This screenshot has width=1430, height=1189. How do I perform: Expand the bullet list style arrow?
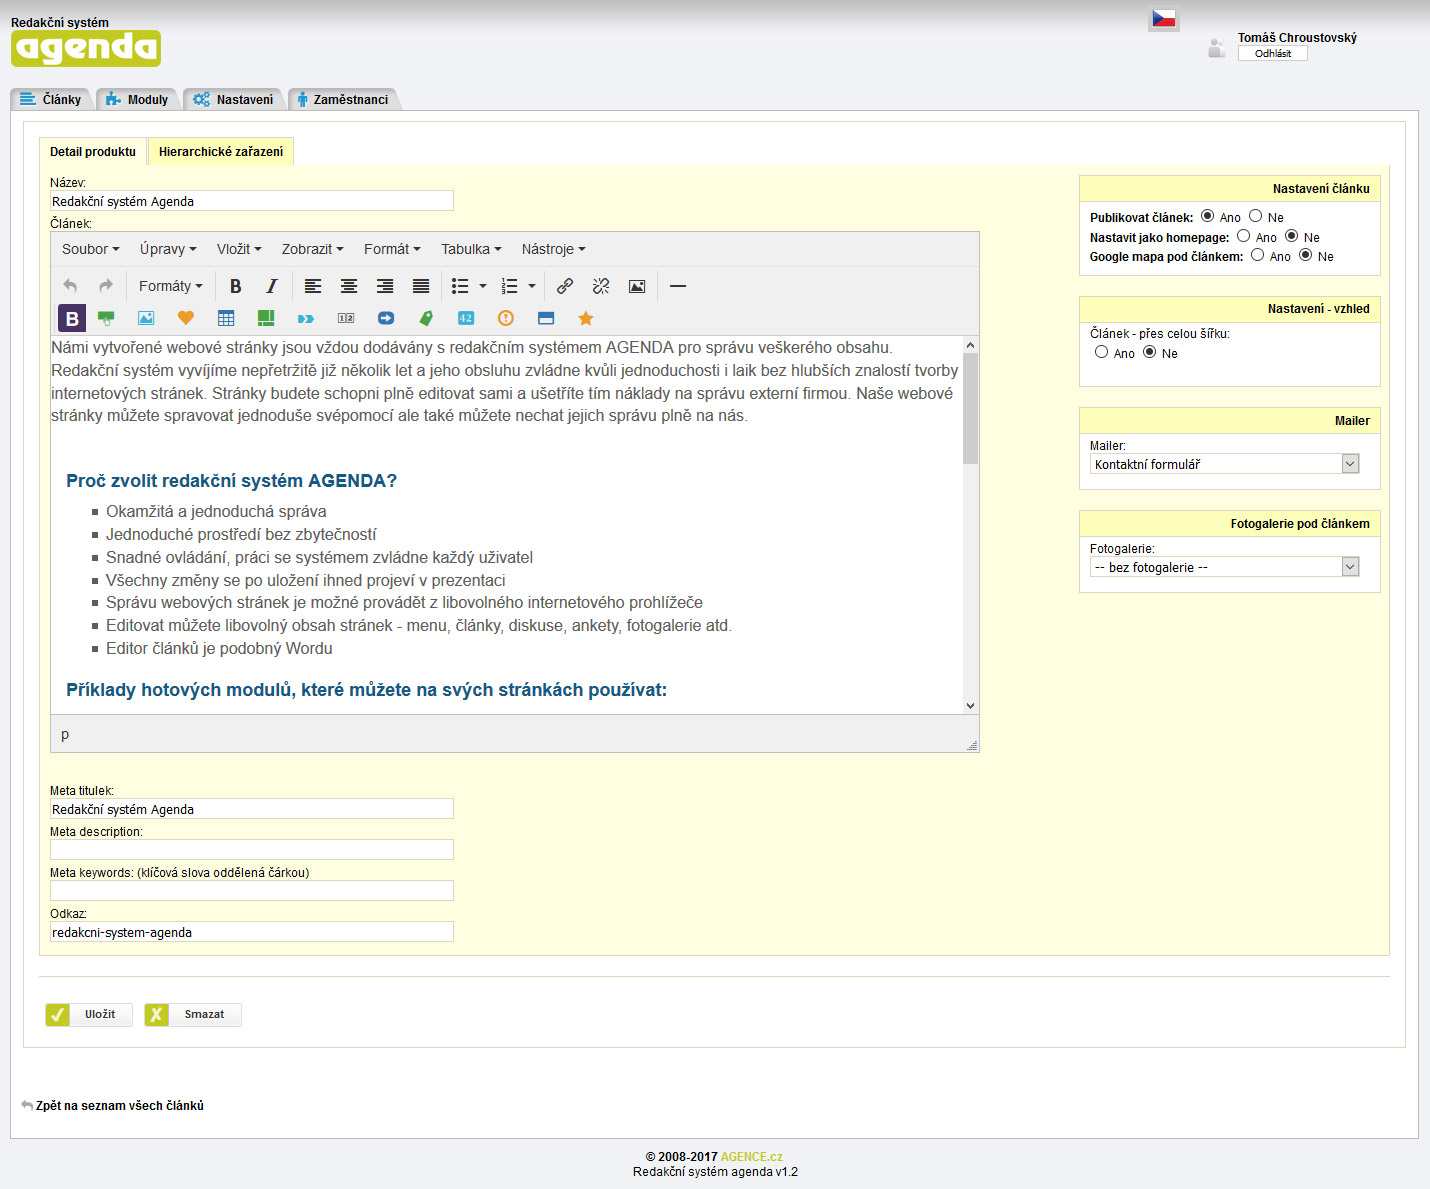point(483,286)
